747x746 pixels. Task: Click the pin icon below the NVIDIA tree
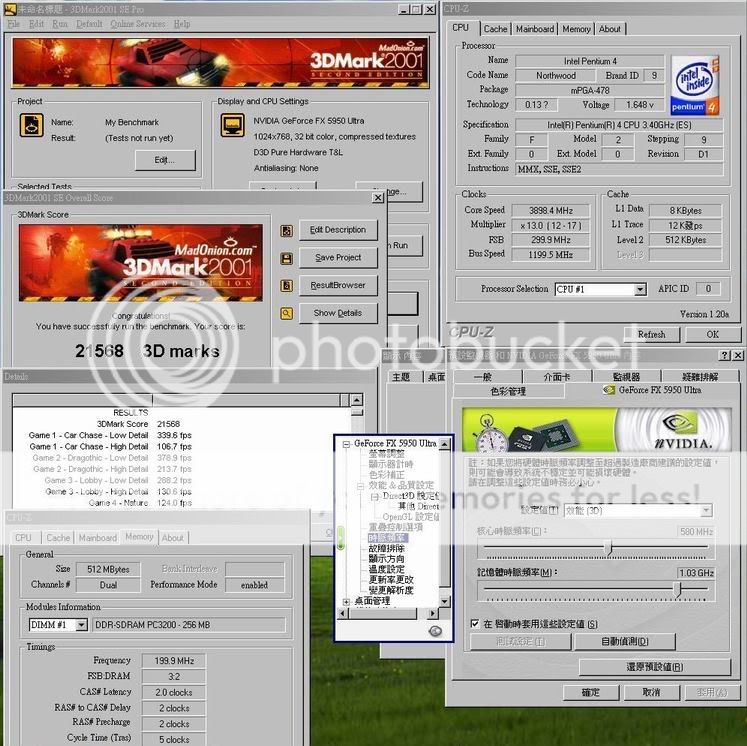(435, 631)
